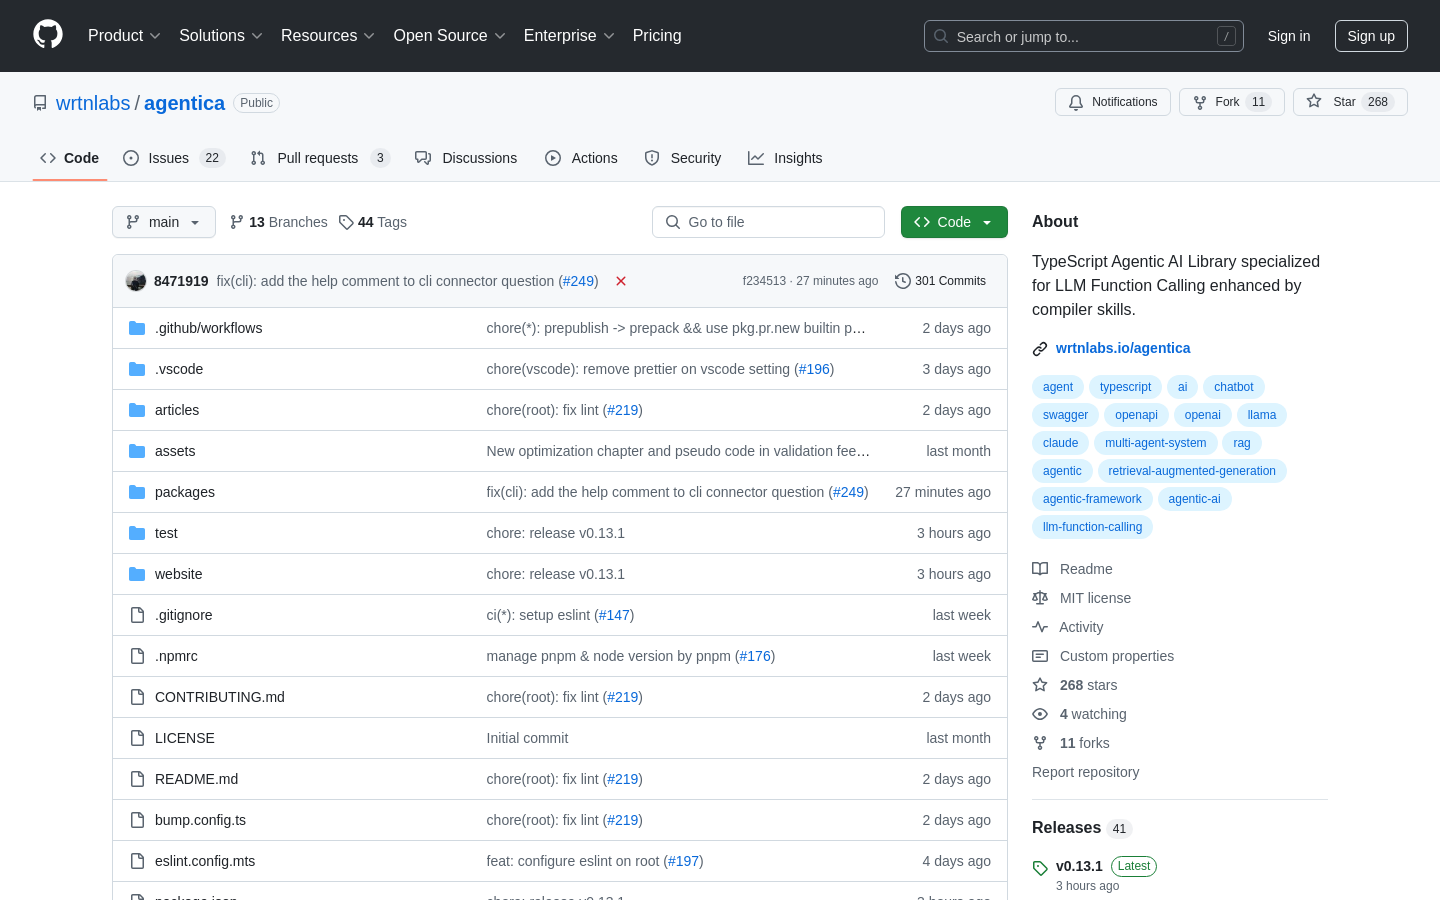The height and width of the screenshot is (900, 1440).
Task: Open the GitHub home logo
Action: click(48, 35)
